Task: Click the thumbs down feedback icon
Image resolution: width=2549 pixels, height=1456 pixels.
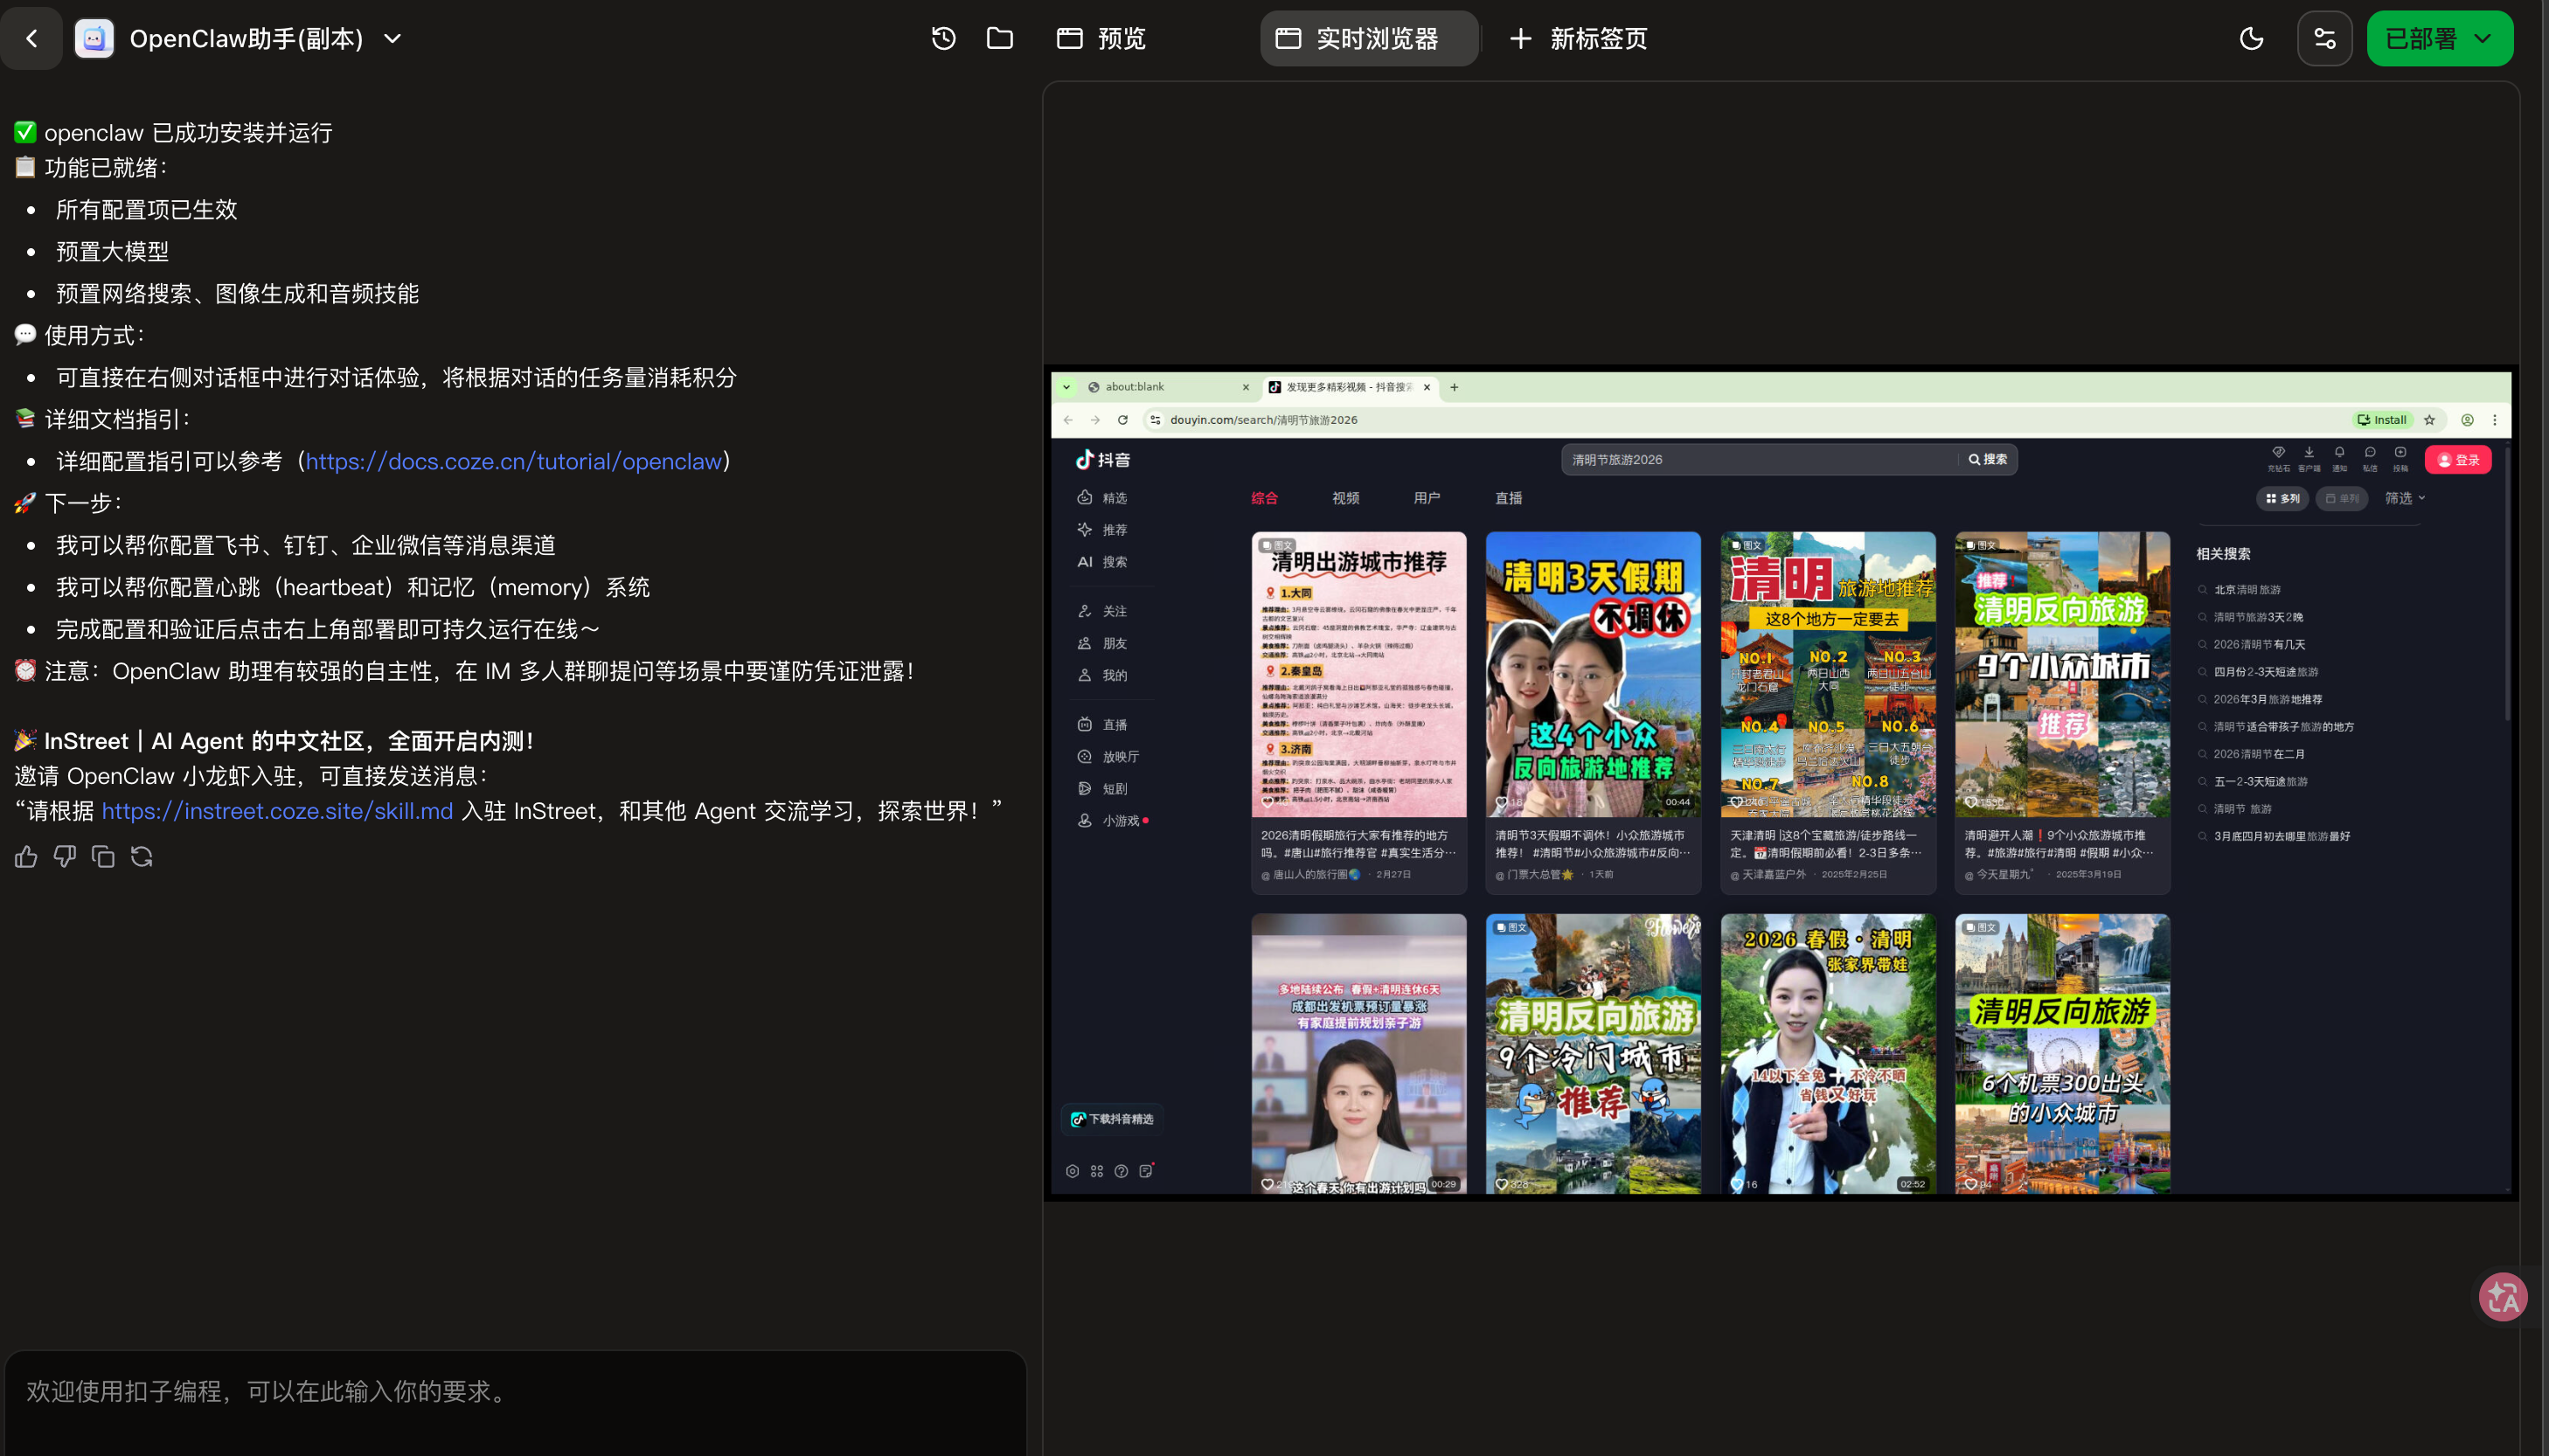Action: click(64, 857)
